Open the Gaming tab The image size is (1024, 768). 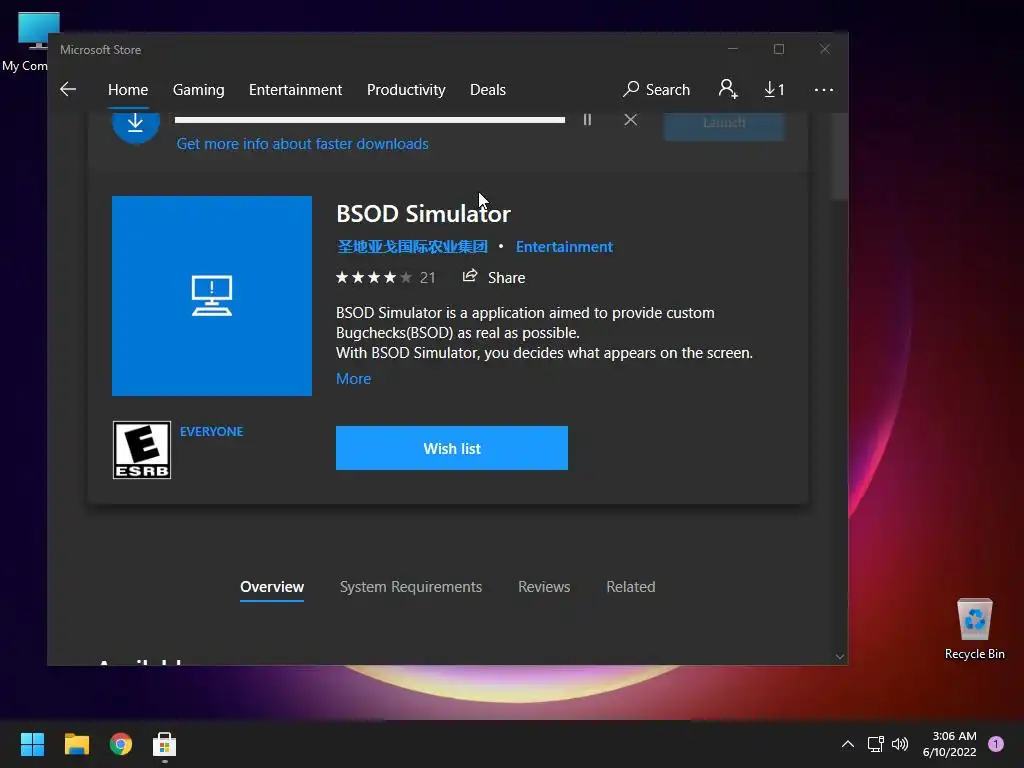tap(199, 89)
